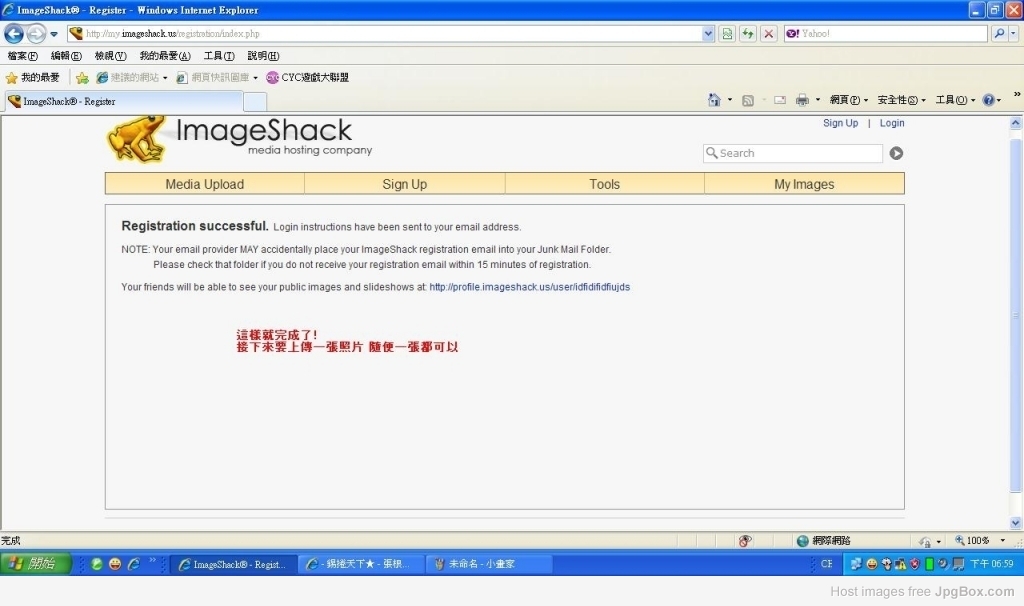Click the IE back navigation button
Viewport: 1024px width, 606px height.
tap(14, 34)
